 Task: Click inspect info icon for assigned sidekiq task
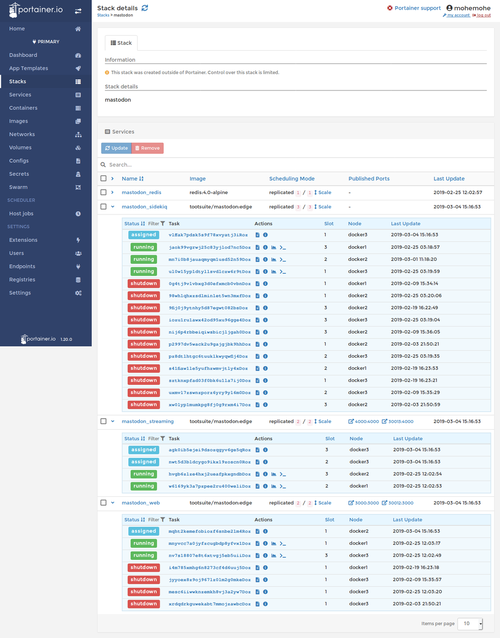[x=265, y=235]
